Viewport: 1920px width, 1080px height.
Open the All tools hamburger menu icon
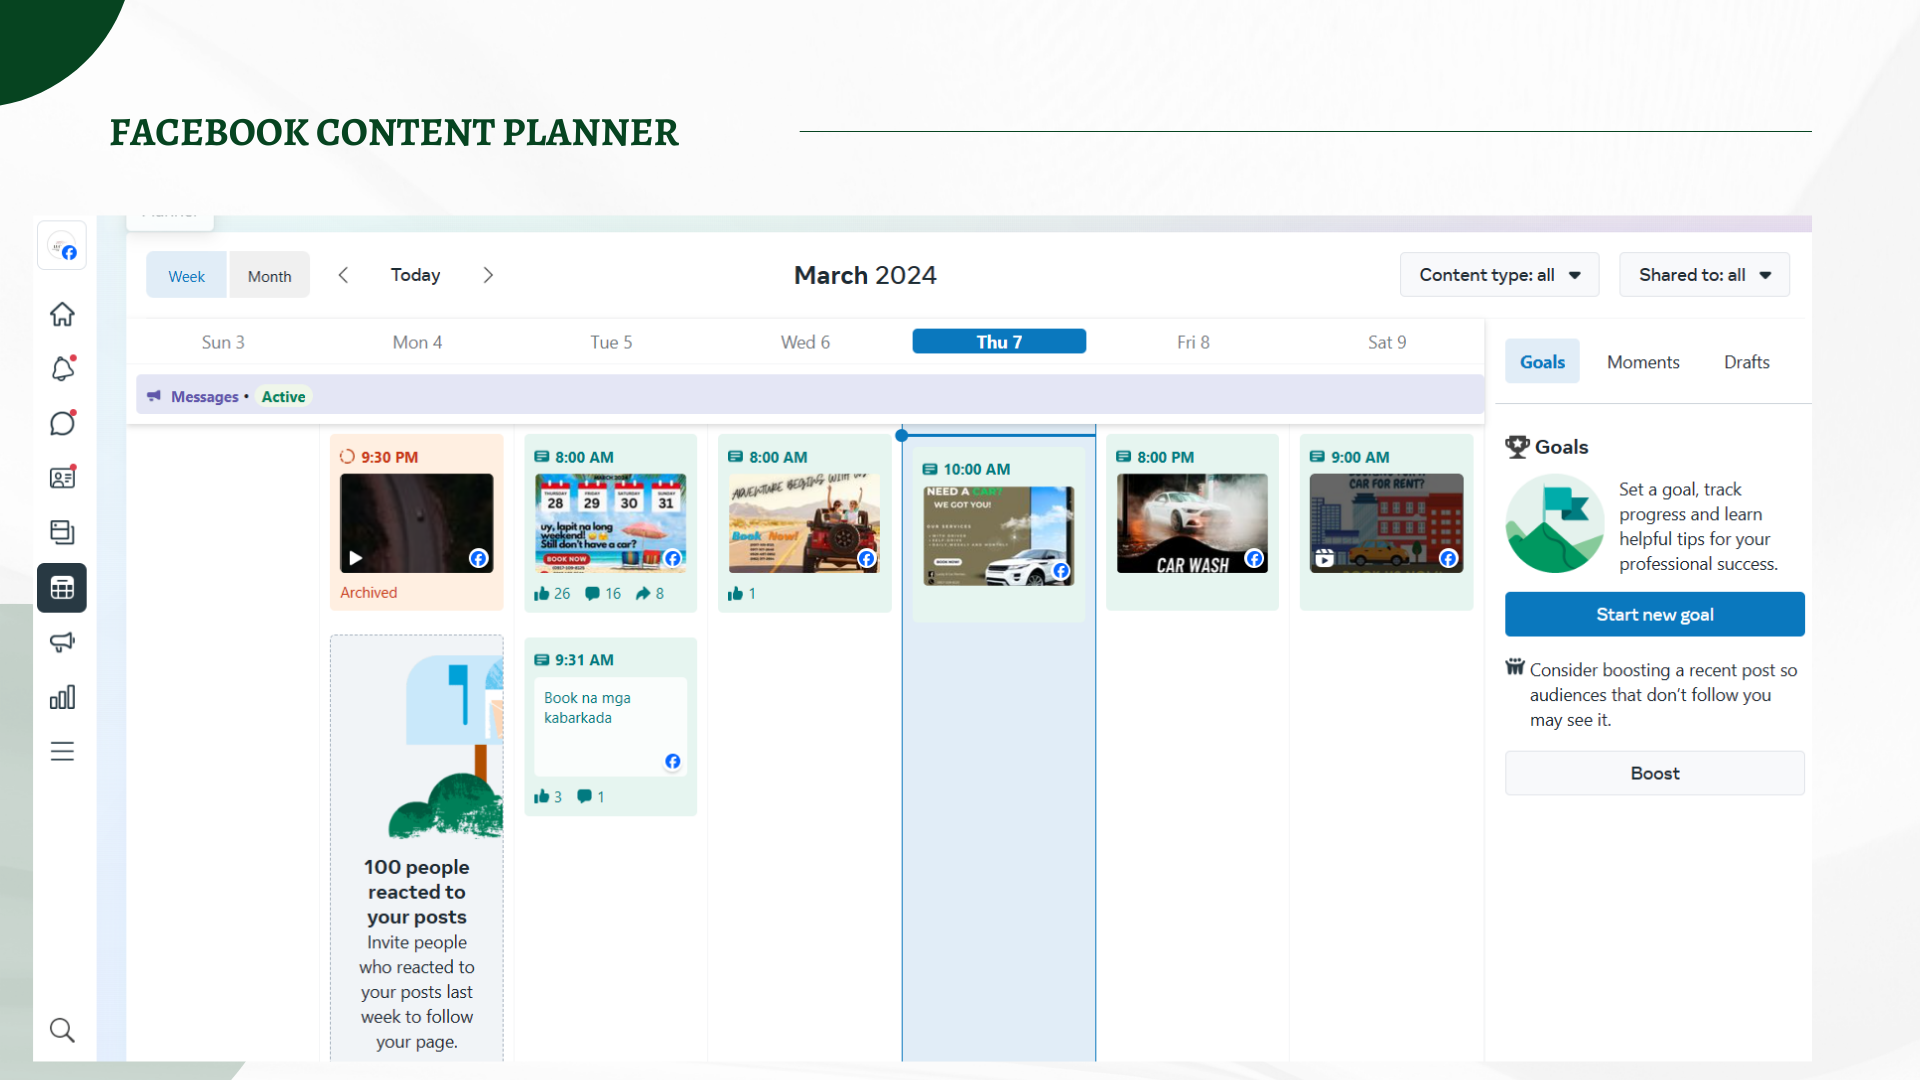(62, 751)
